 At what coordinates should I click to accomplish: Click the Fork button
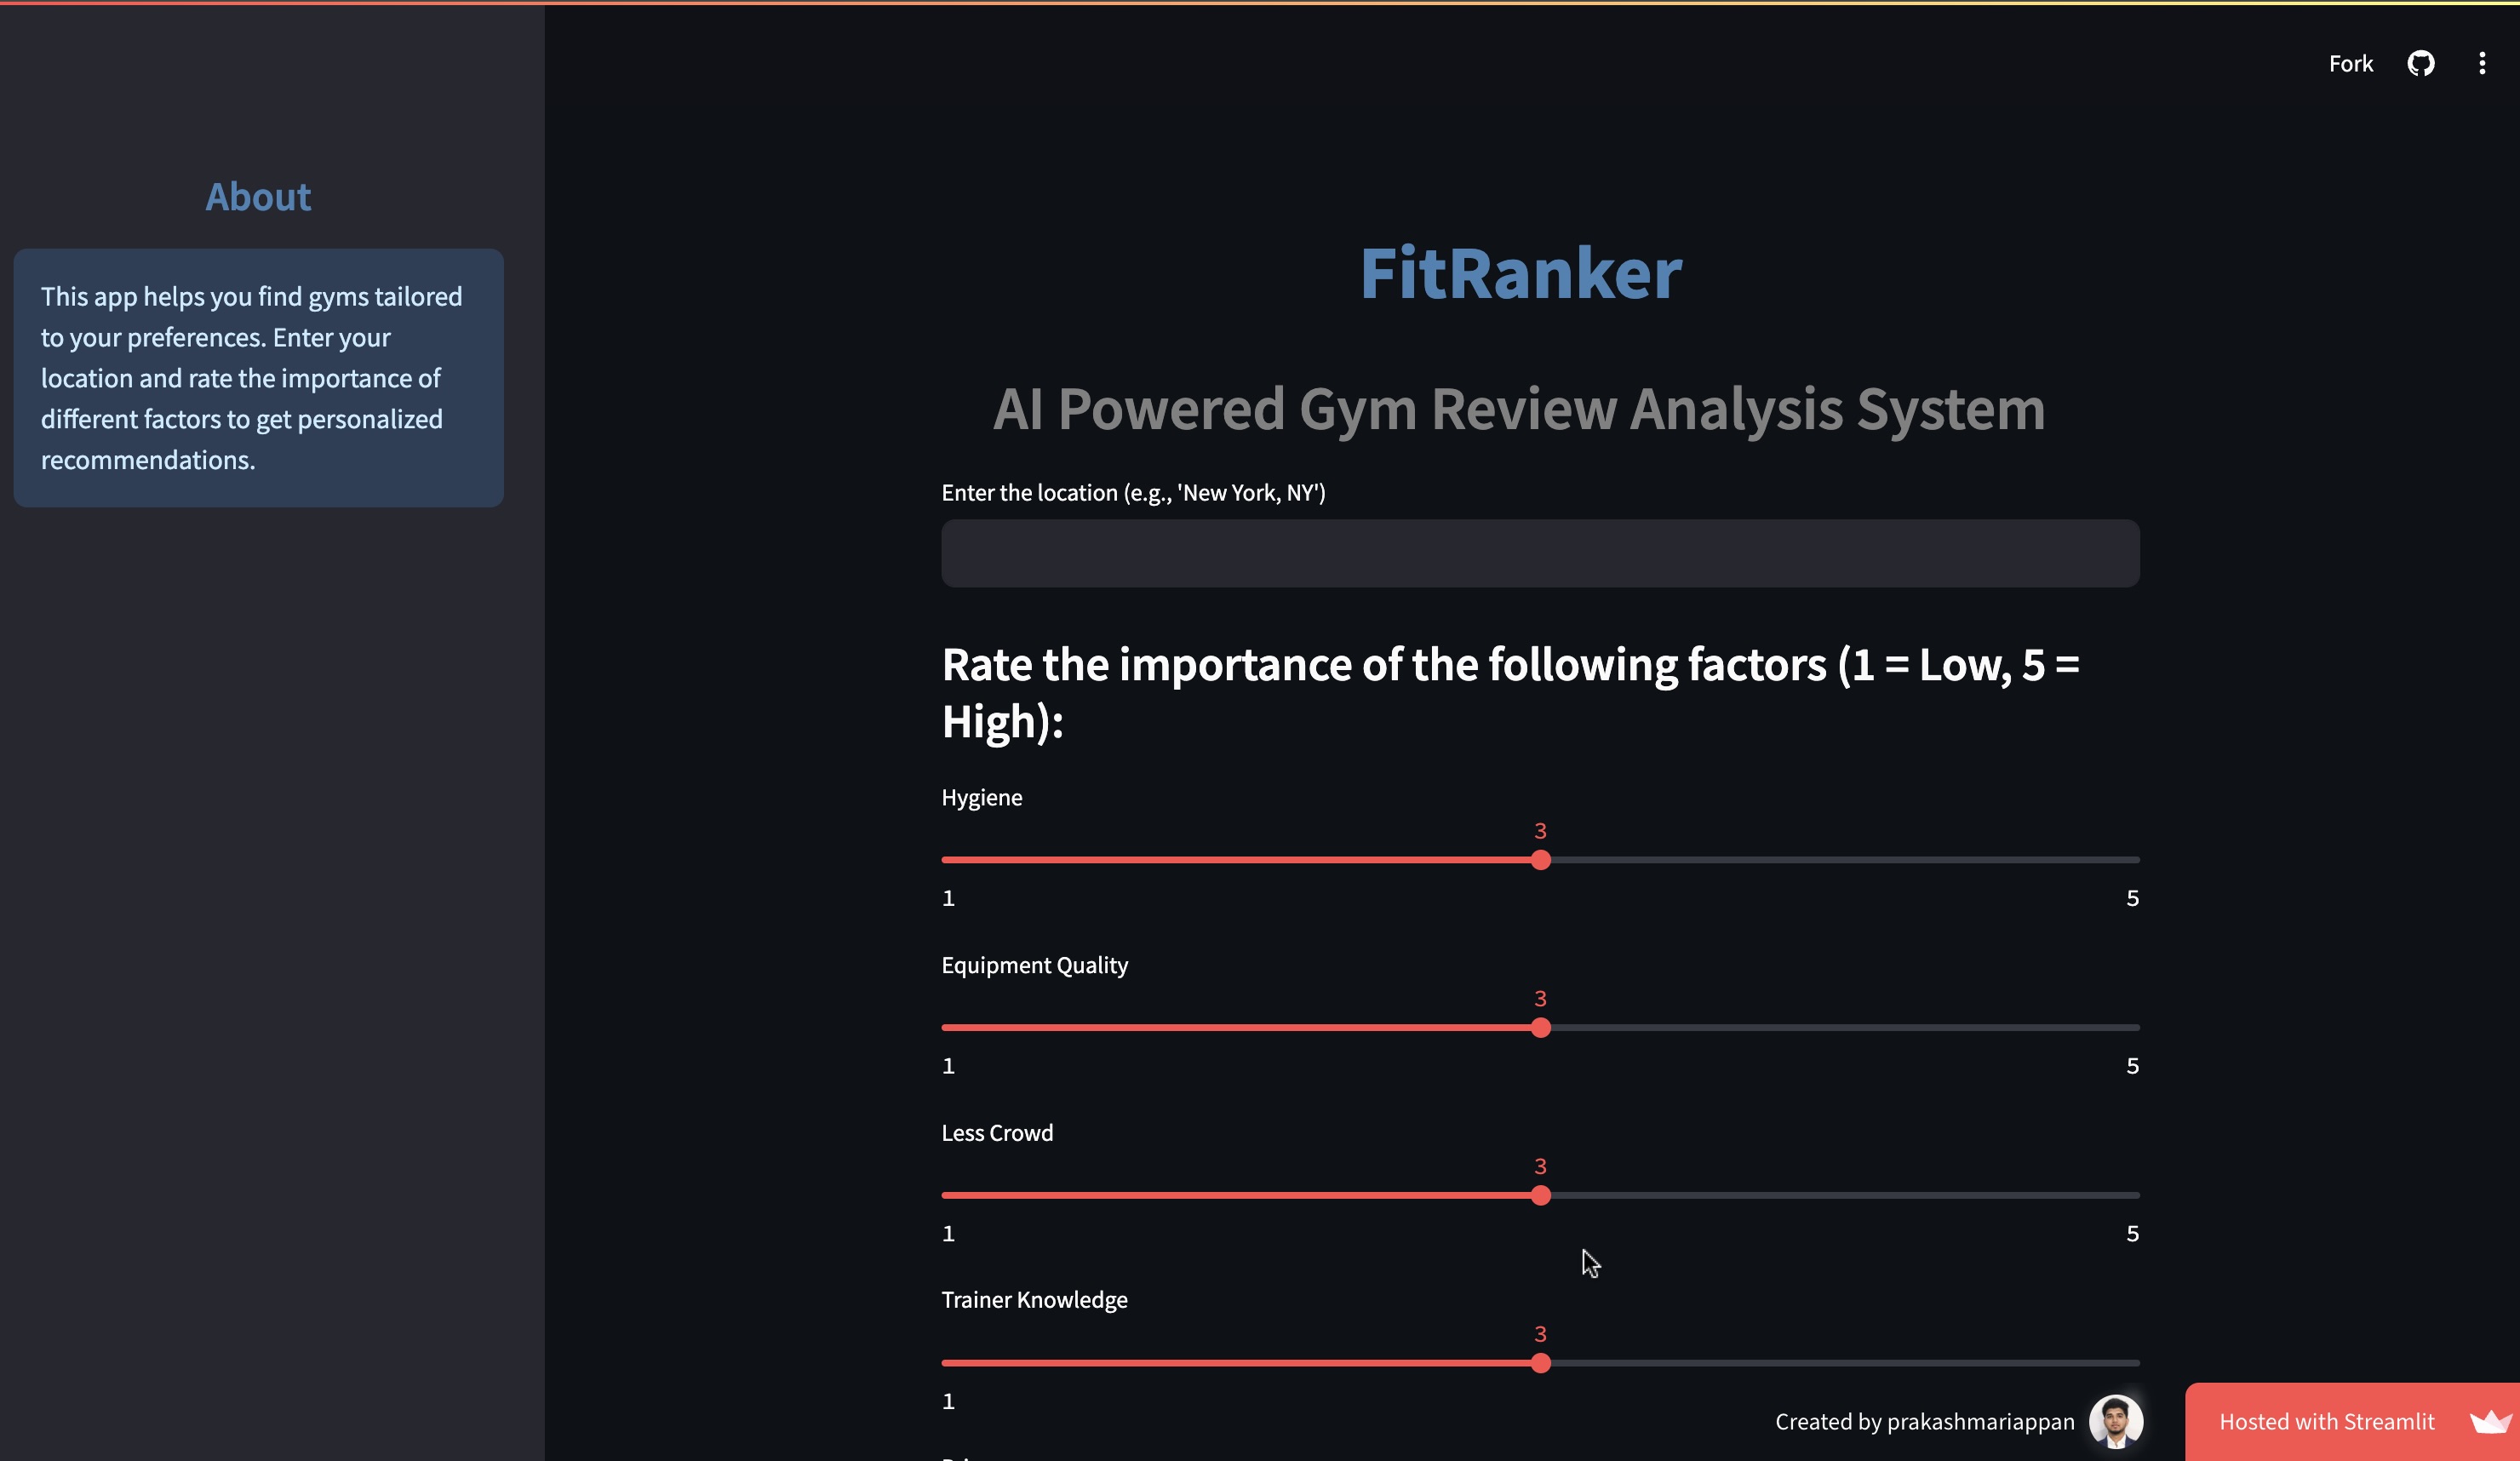point(2350,63)
